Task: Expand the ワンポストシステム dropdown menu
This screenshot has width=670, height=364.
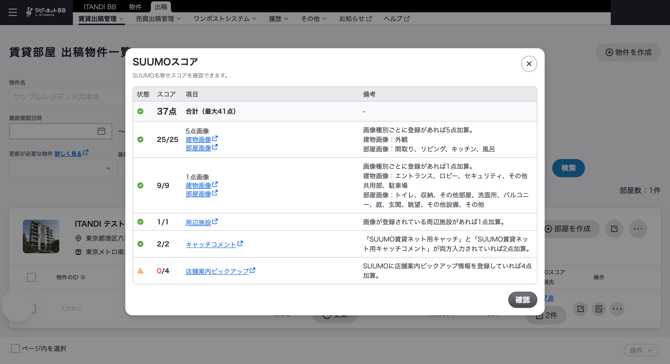Action: (225, 19)
